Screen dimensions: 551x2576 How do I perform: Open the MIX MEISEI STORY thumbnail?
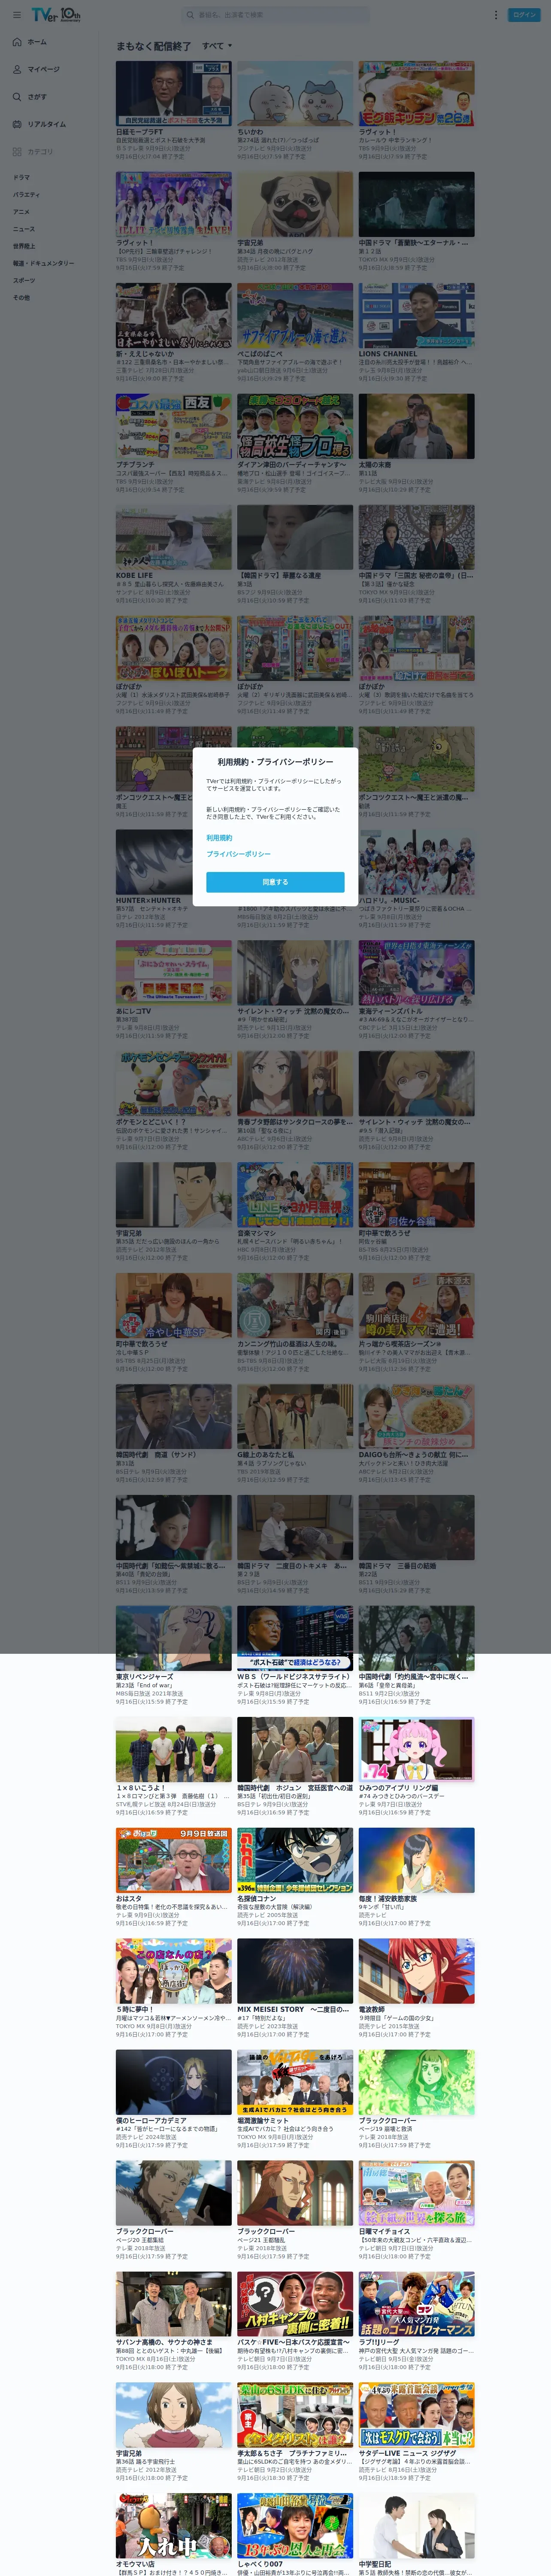tap(295, 1971)
